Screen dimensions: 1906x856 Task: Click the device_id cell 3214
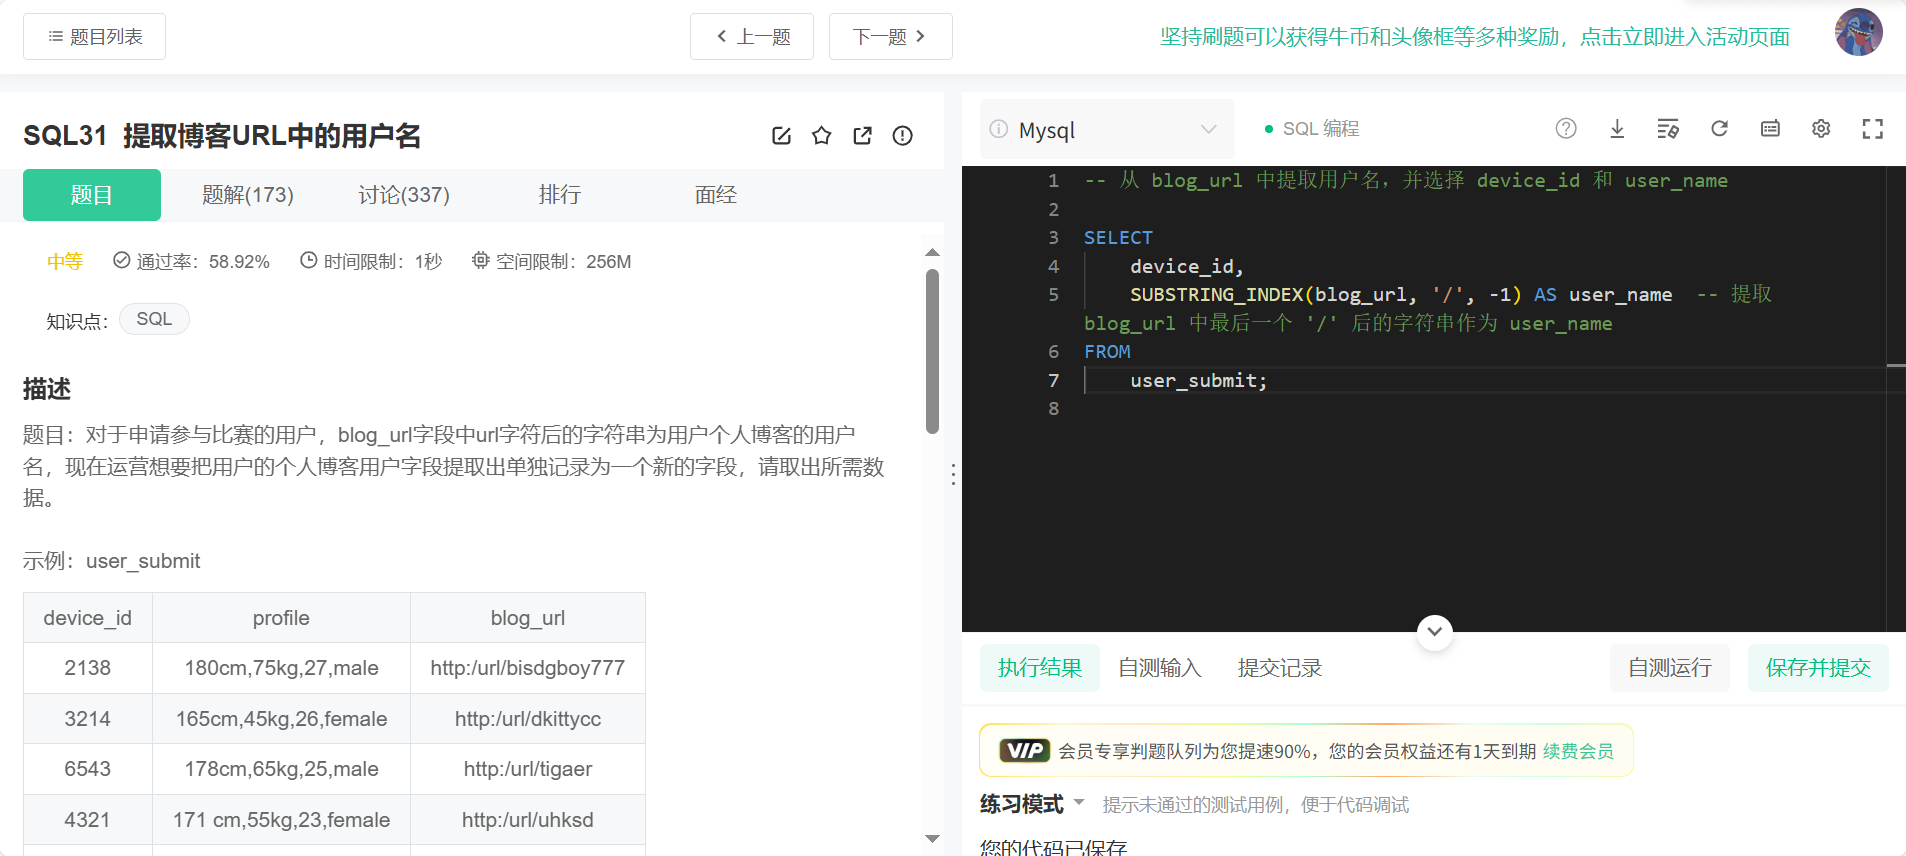click(x=88, y=719)
